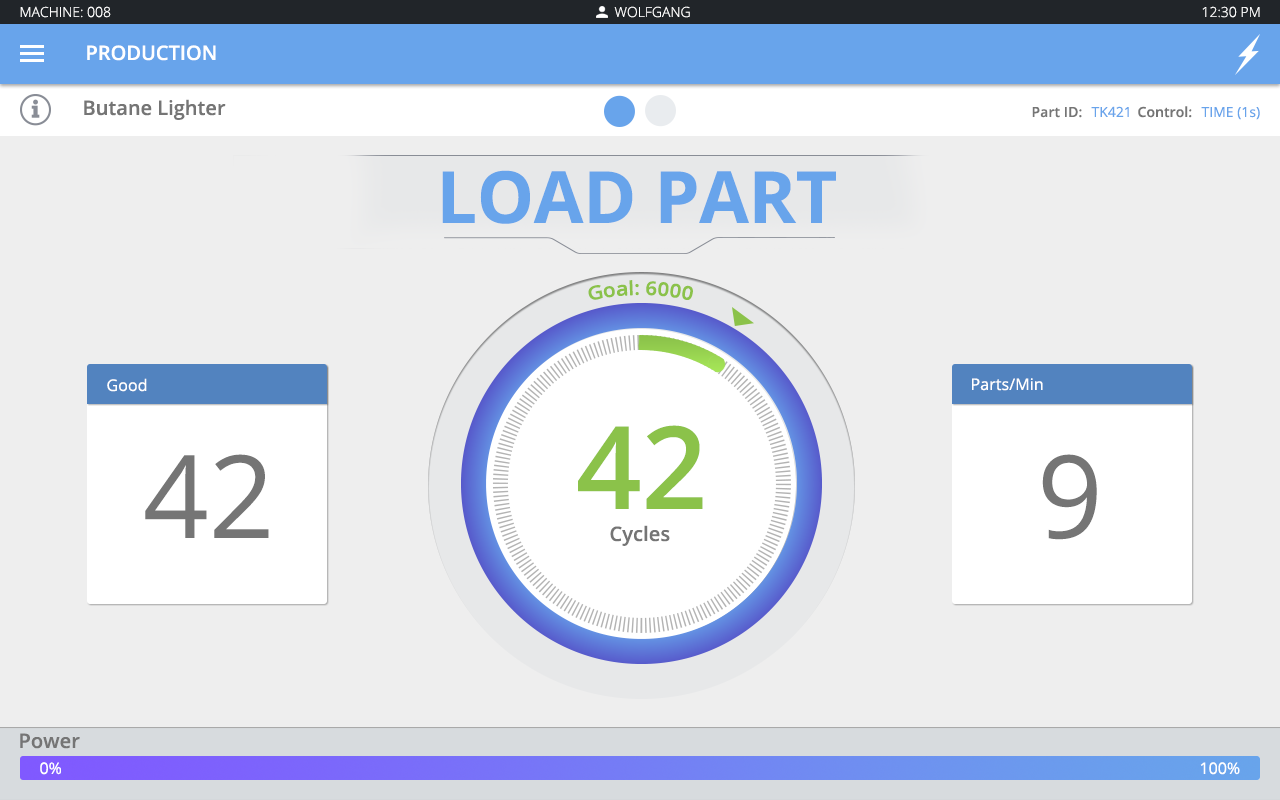Click the user profile icon beside WOLFGANG

[x=602, y=12]
